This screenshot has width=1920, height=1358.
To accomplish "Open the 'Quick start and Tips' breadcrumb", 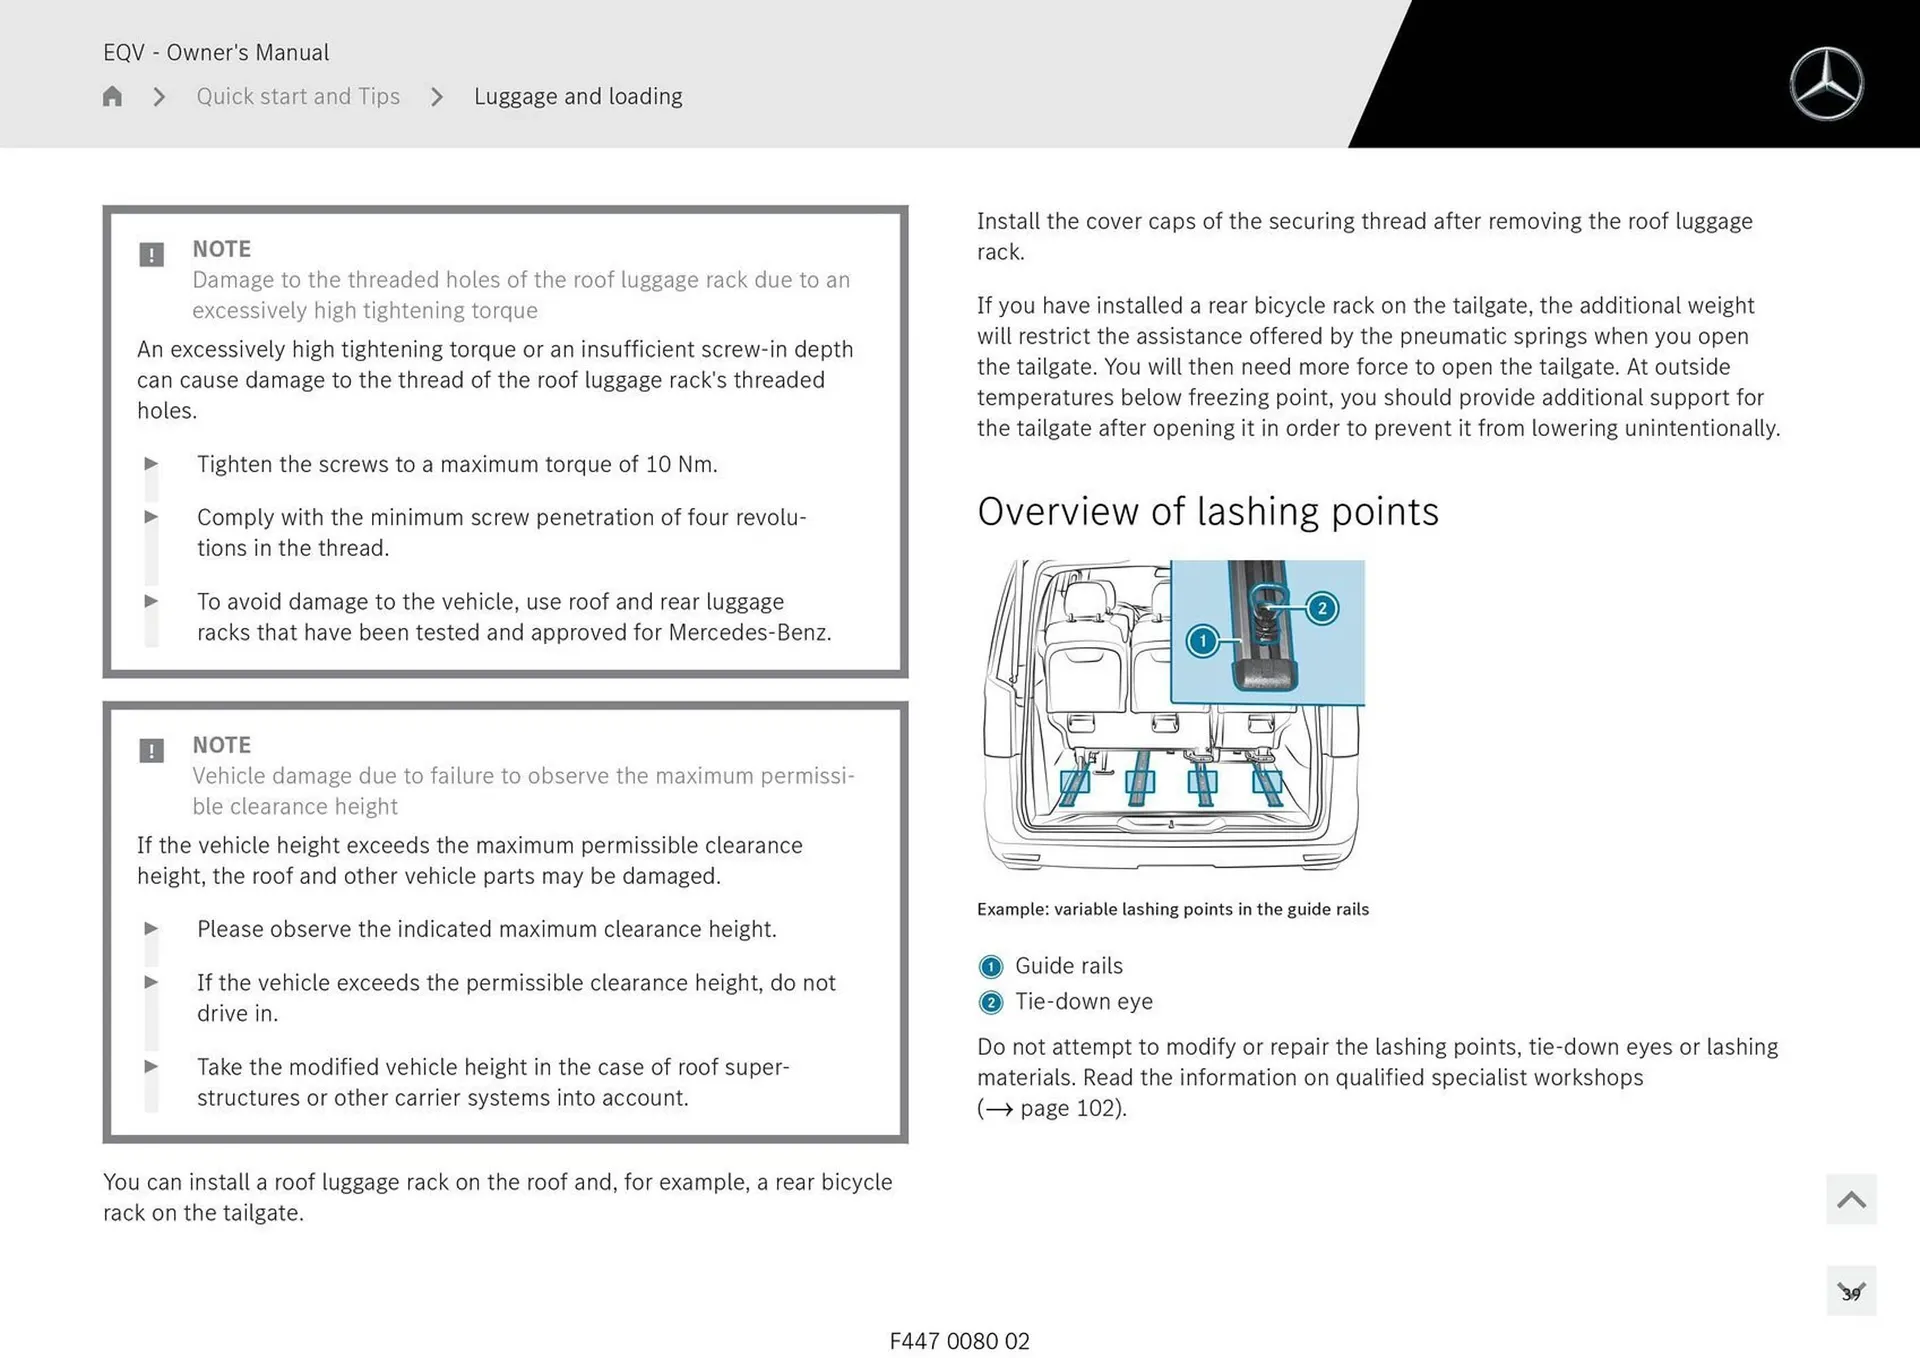I will pos(297,96).
